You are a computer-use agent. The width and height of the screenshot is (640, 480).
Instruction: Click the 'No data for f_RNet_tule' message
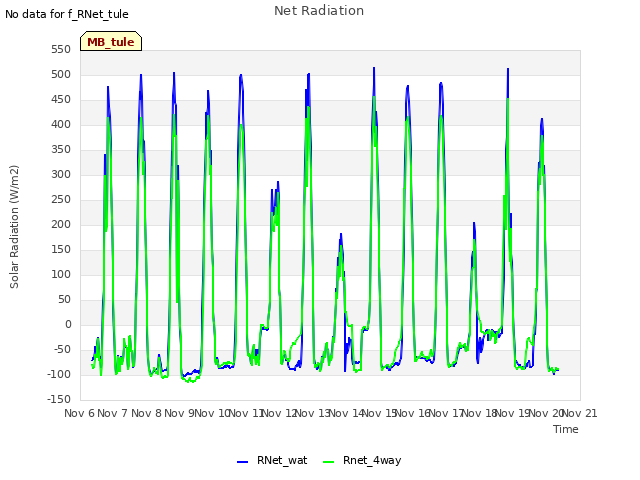pos(67,14)
